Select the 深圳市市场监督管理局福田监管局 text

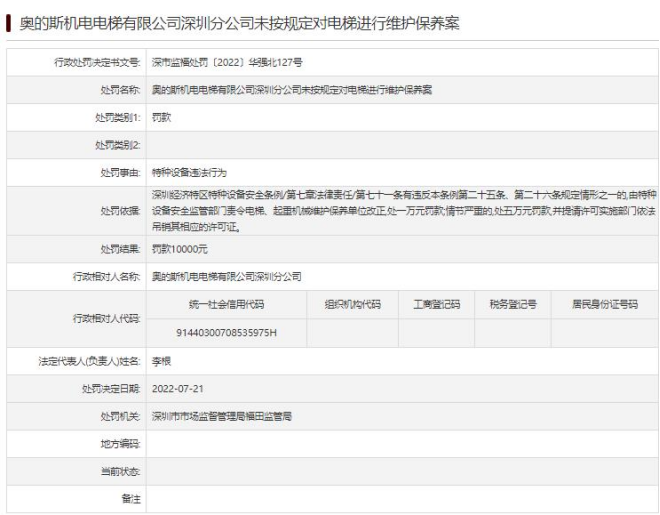pyautogui.click(x=222, y=417)
